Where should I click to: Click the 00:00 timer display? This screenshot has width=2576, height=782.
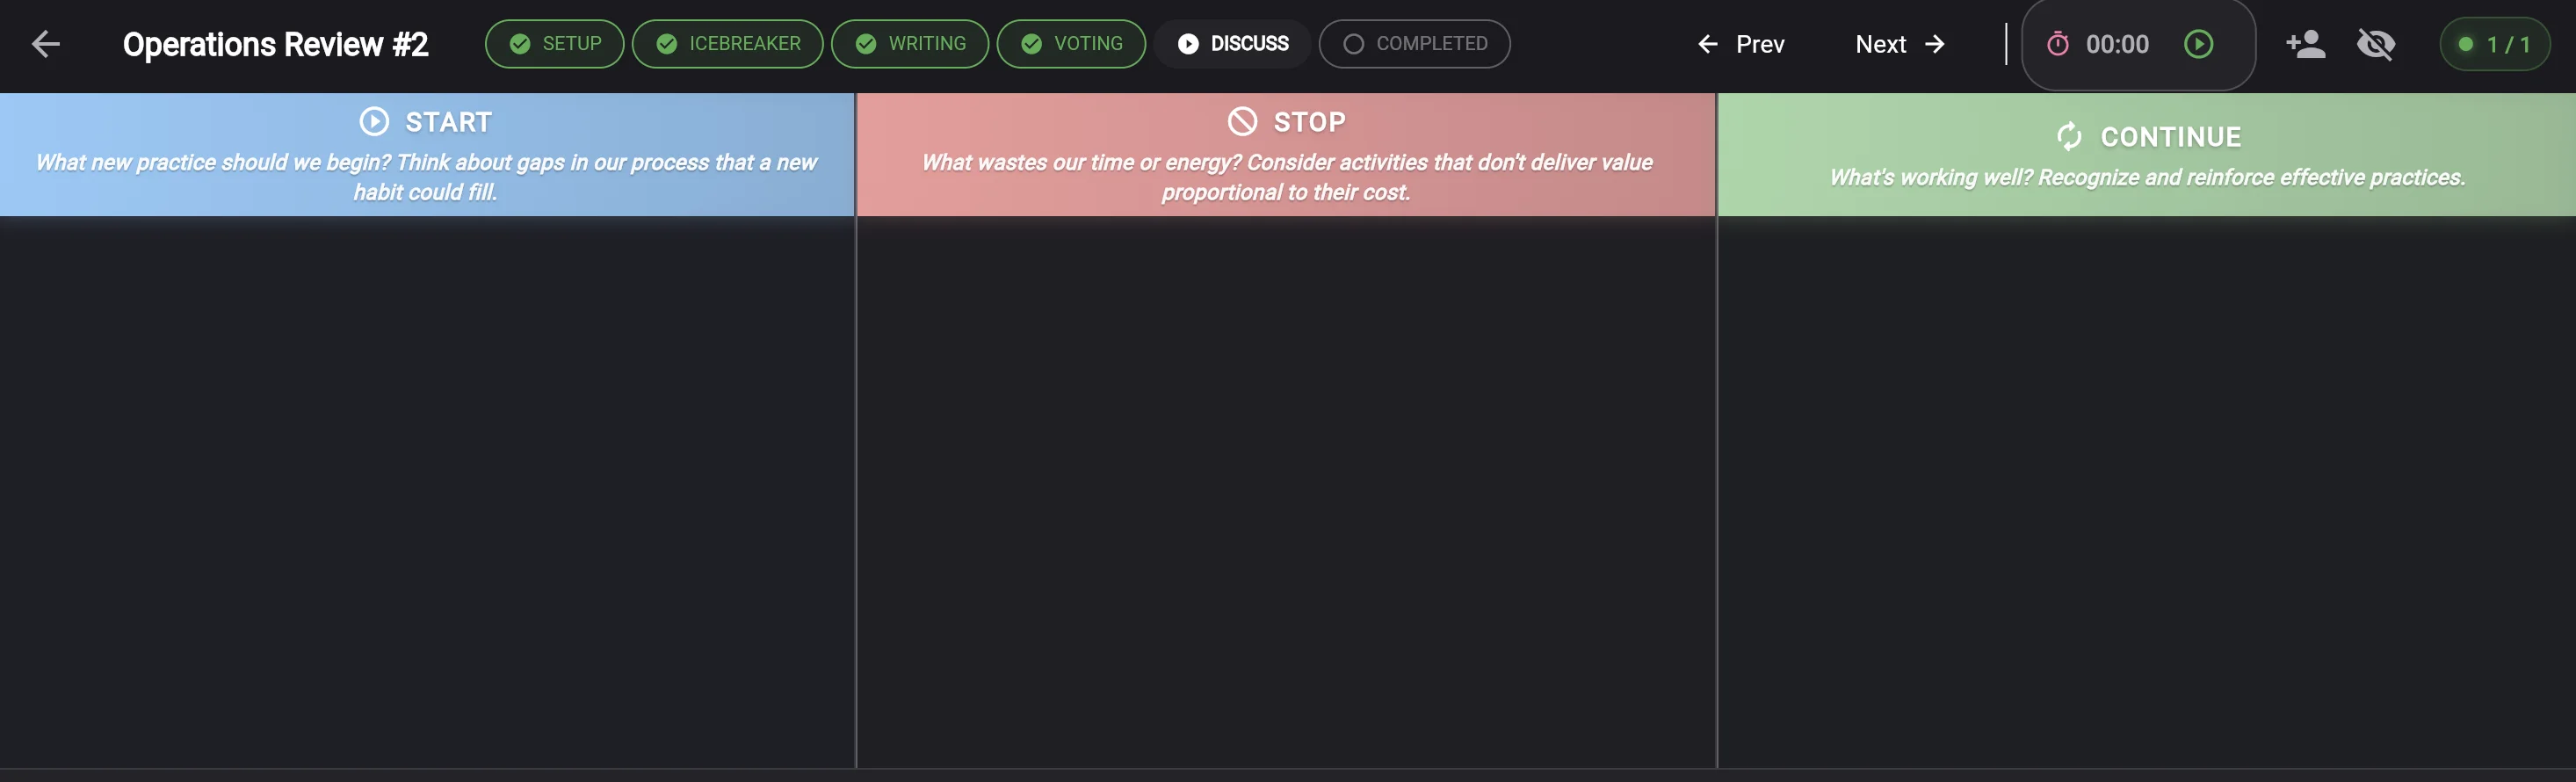[2117, 44]
